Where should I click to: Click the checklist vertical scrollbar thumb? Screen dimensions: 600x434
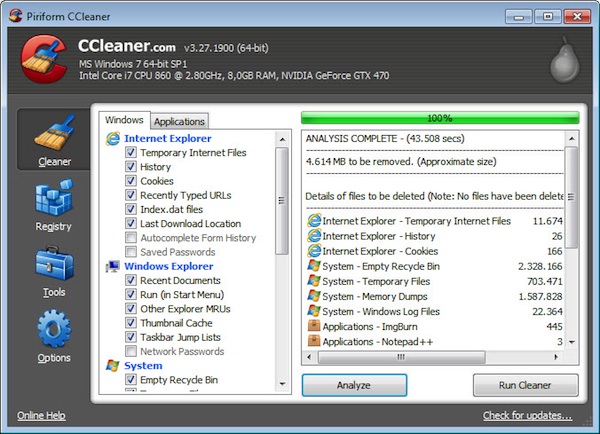click(x=282, y=201)
